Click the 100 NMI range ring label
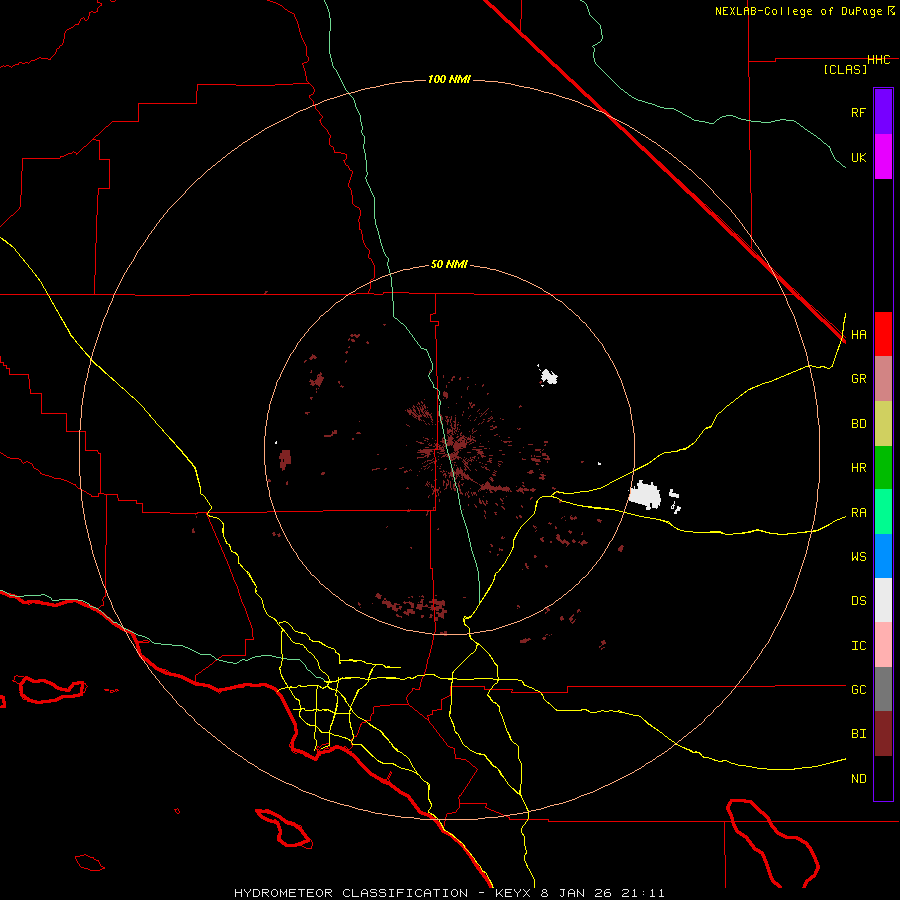This screenshot has height=900, width=900. [449, 79]
